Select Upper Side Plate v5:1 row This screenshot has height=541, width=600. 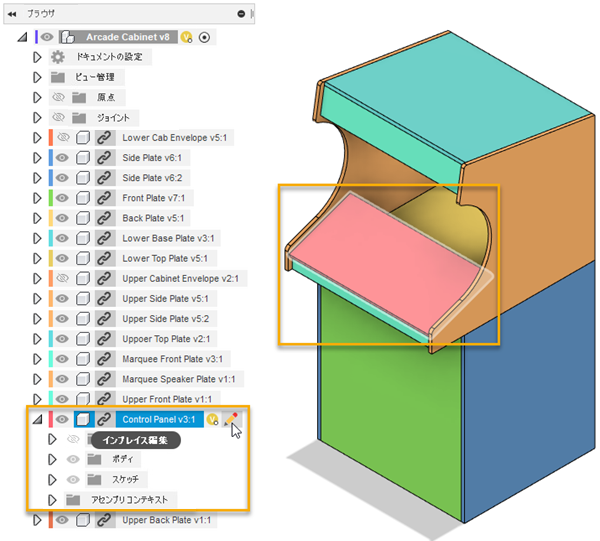(165, 298)
